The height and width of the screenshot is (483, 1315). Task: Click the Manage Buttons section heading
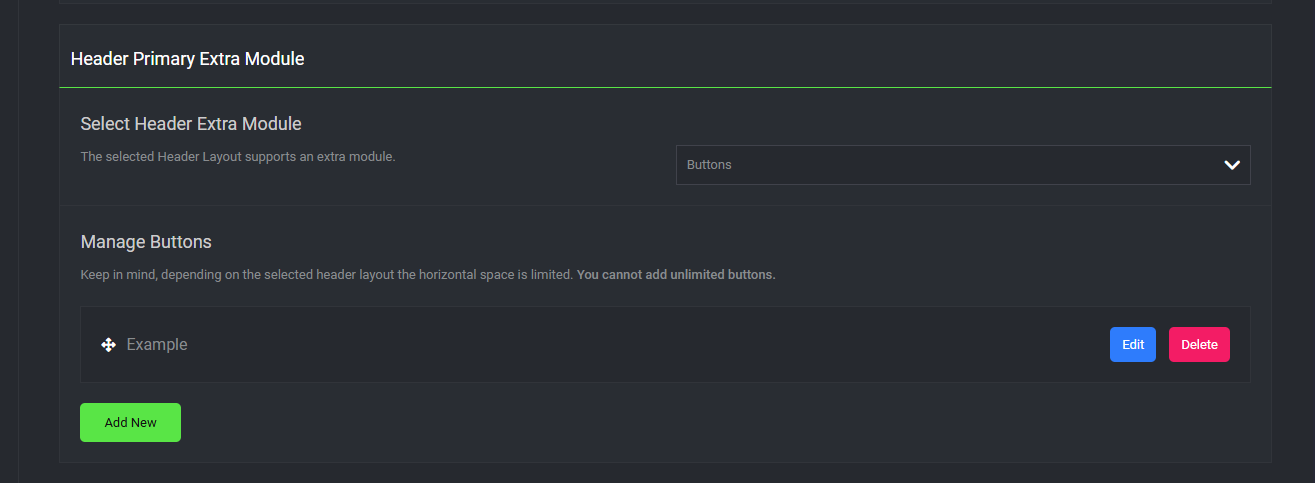pos(146,242)
